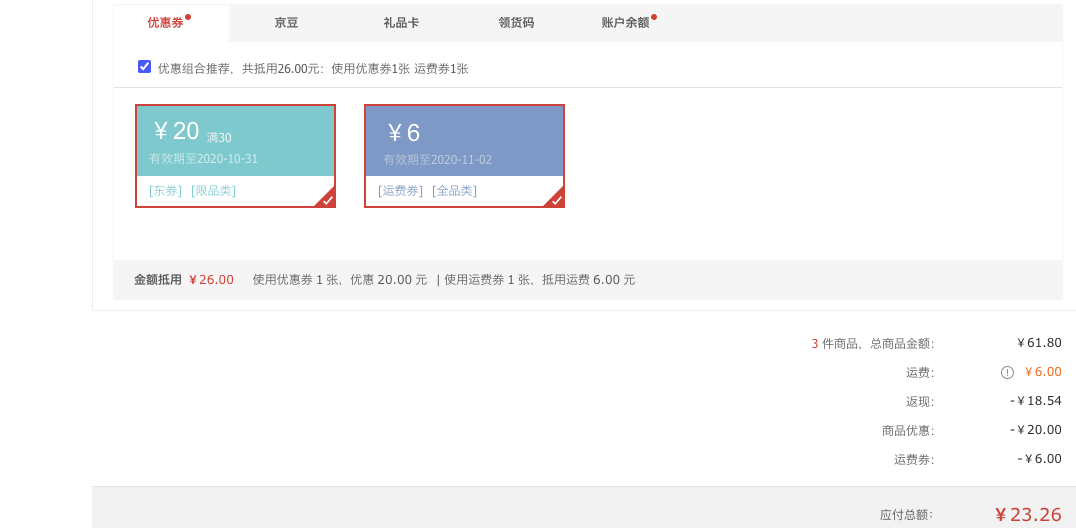Screen dimensions: 1076x528
Task: Click the orange ¥6.00 shipping fee
Action: [1043, 372]
